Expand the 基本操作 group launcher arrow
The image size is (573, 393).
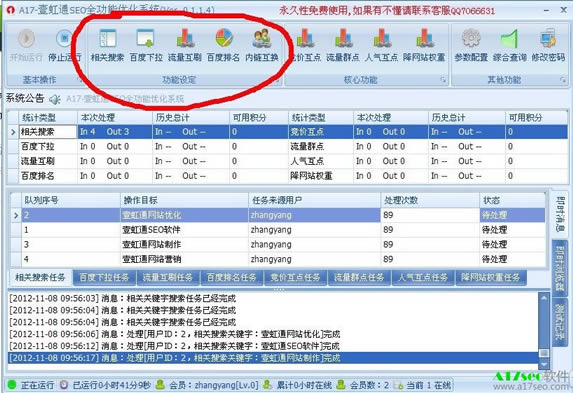tap(80, 79)
